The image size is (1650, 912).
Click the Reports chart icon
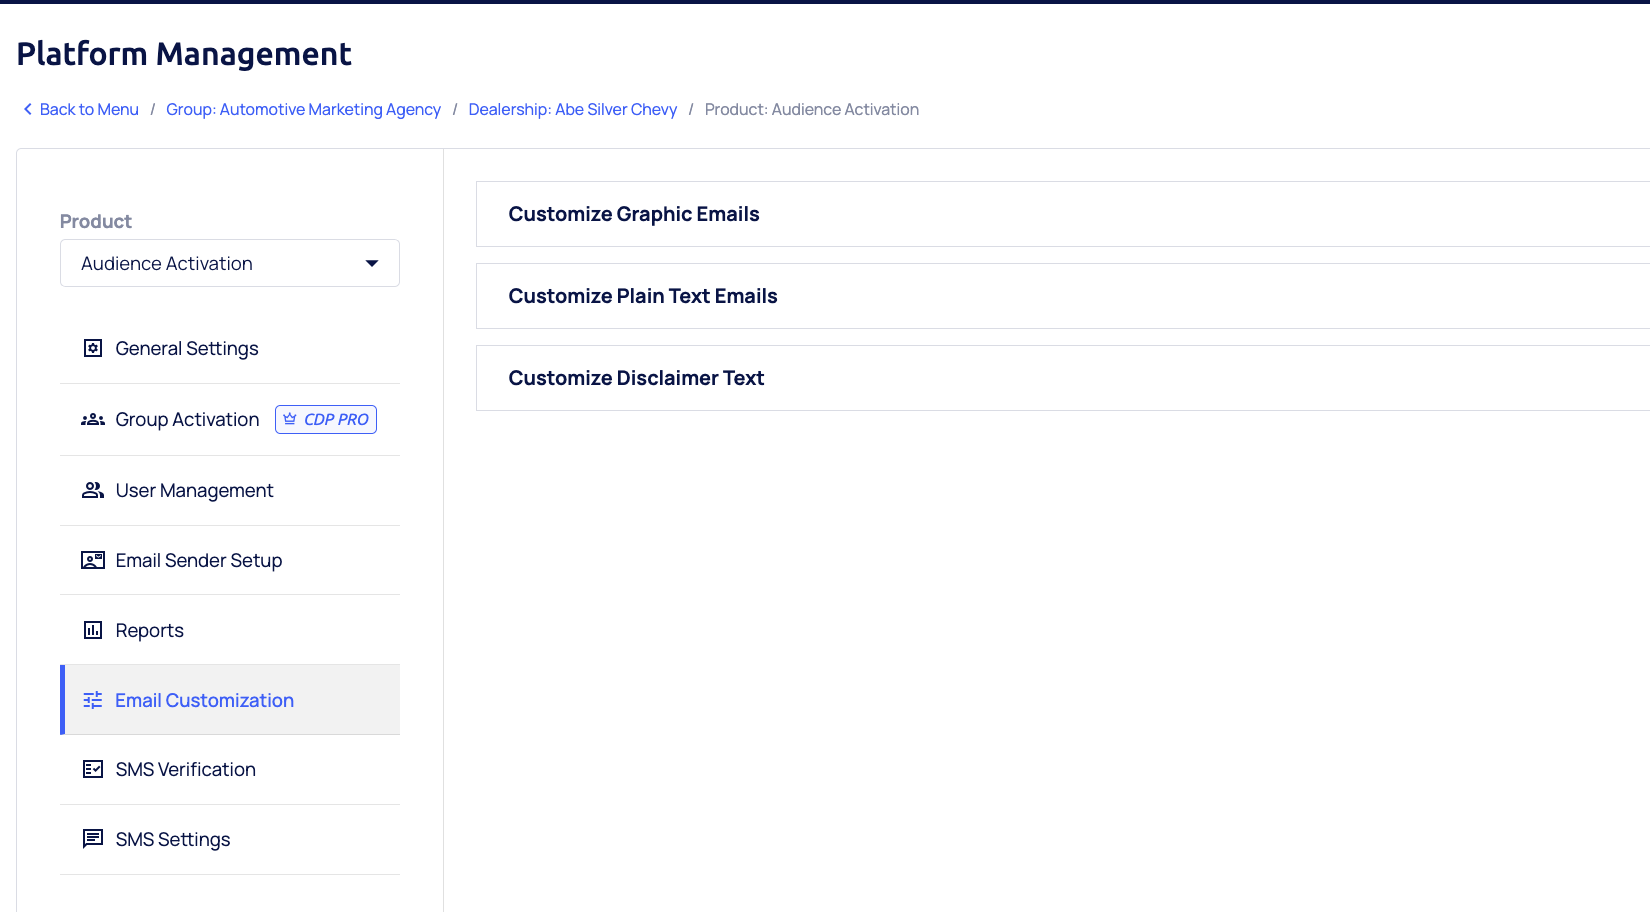point(93,630)
